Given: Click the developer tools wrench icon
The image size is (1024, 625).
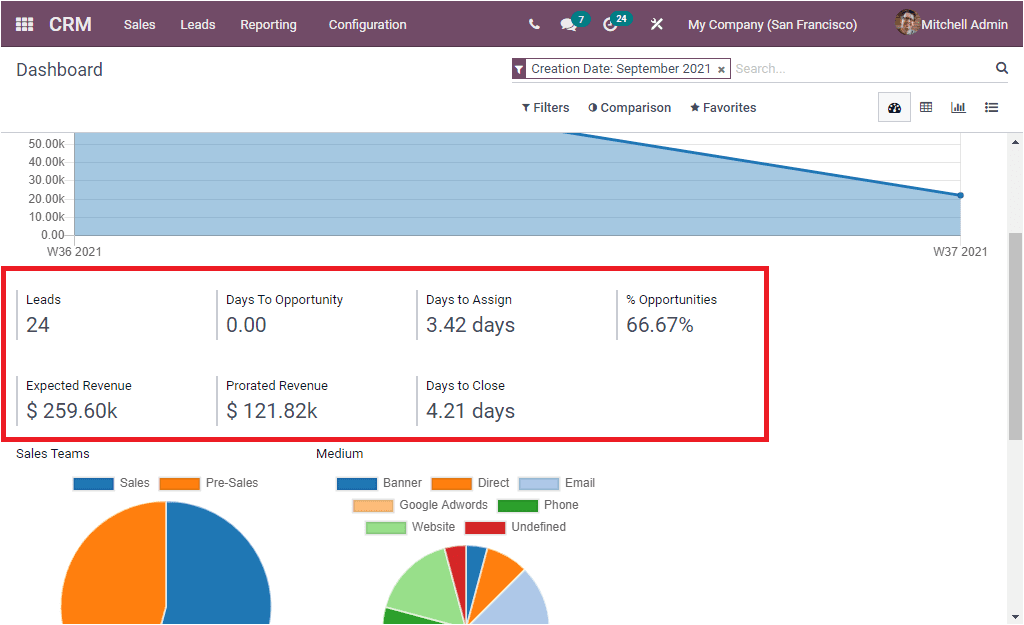Looking at the screenshot, I should coord(656,23).
